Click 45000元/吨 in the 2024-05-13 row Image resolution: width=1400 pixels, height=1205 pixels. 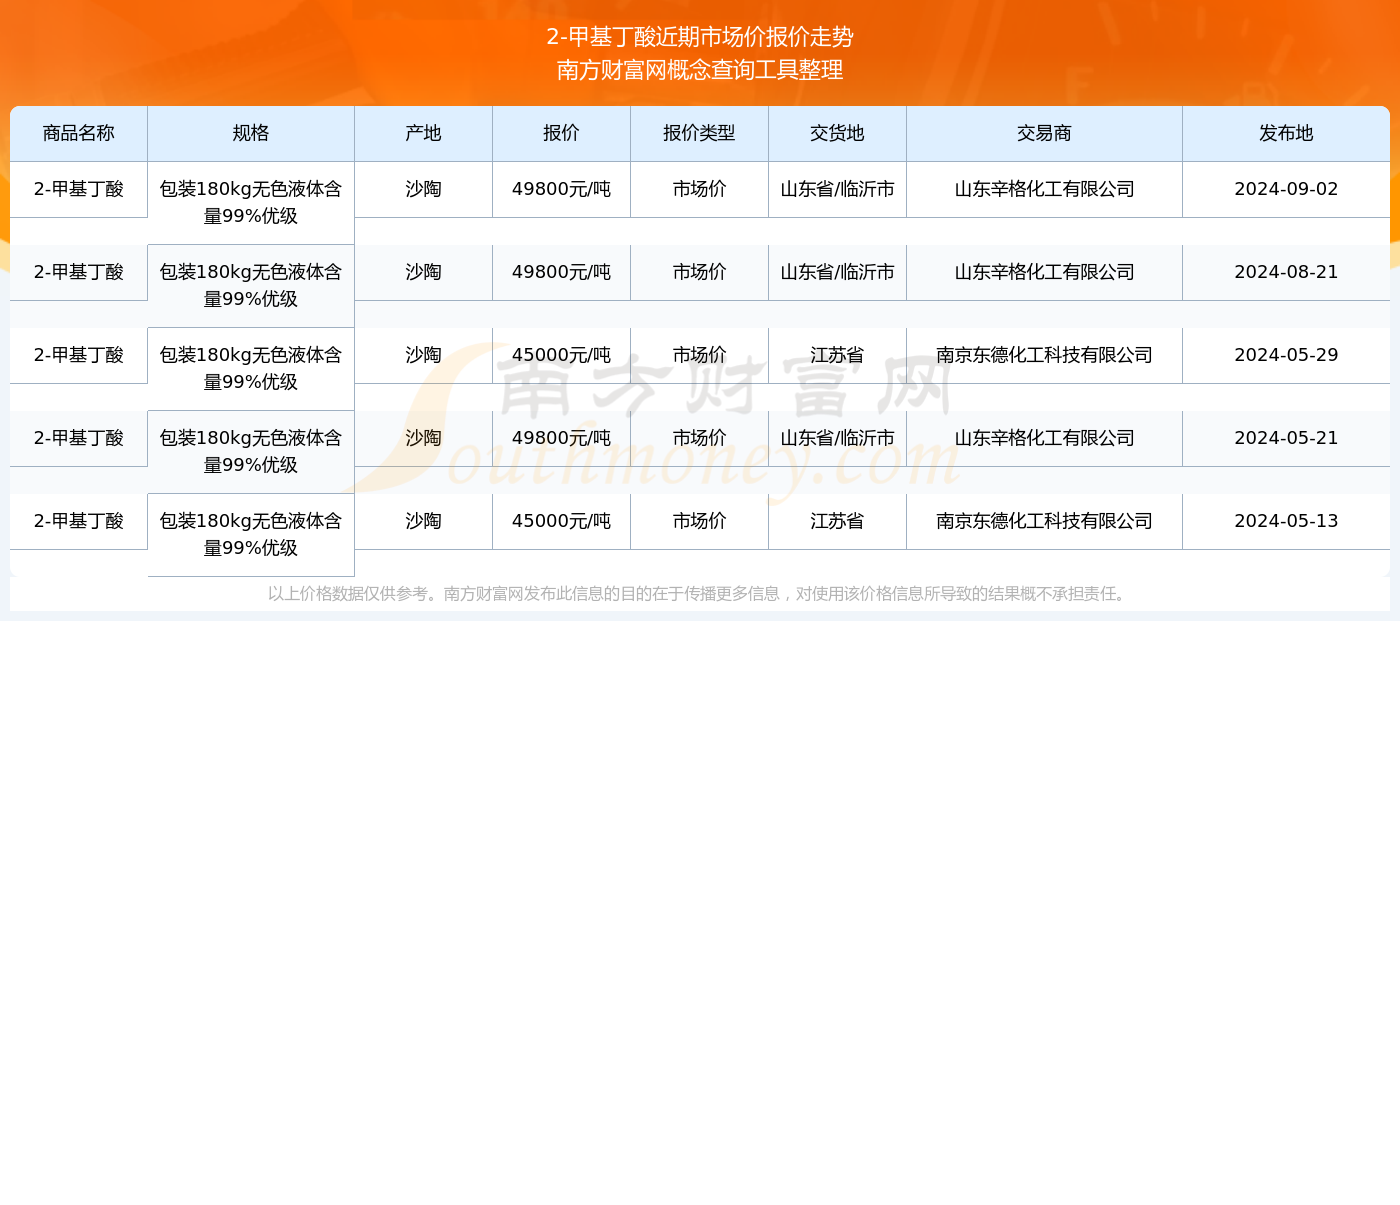pos(562,521)
